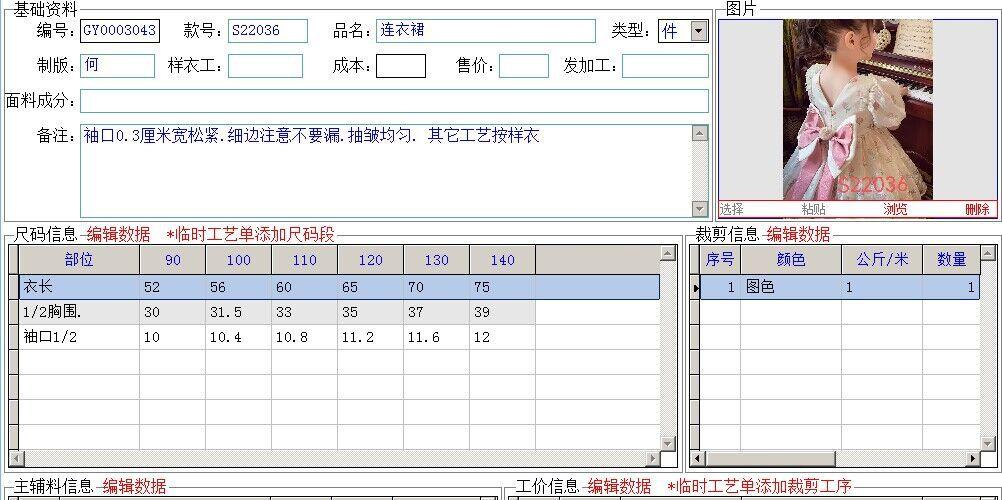1002x500 pixels.
Task: Open the 类型 dropdown arrow
Action: (x=700, y=31)
